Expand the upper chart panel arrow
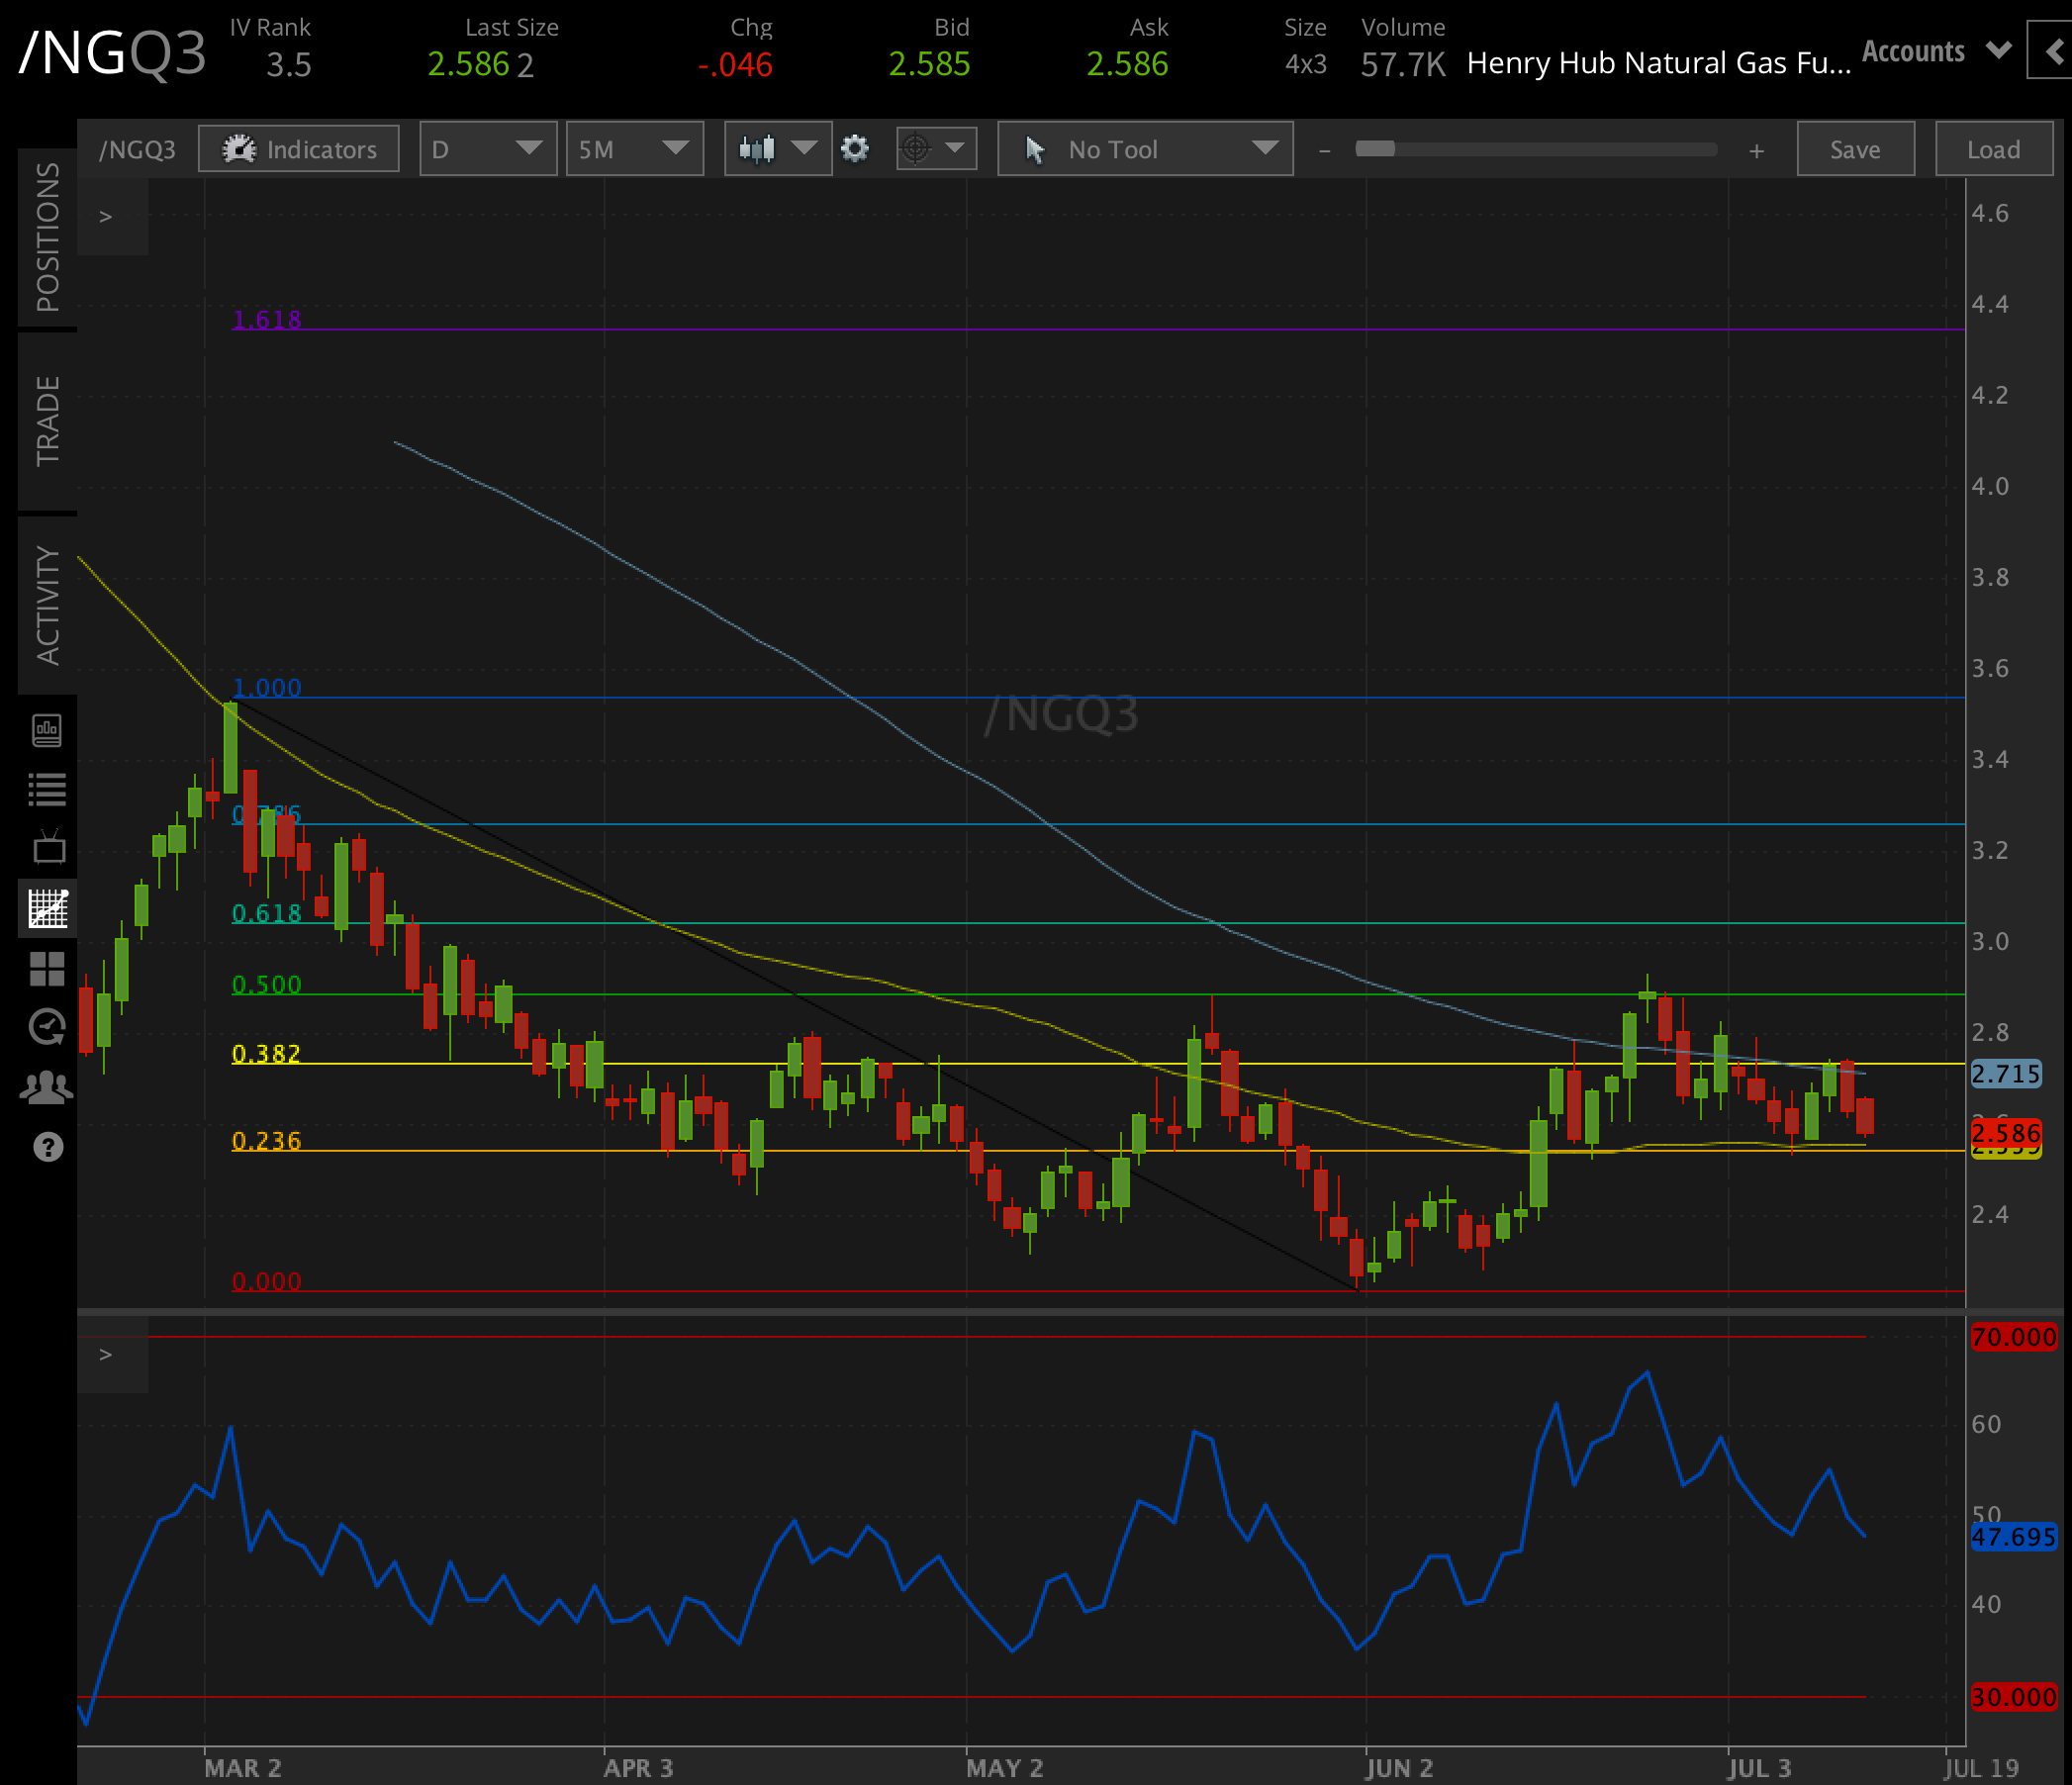Screen dimensions: 2072x1785 [104, 214]
